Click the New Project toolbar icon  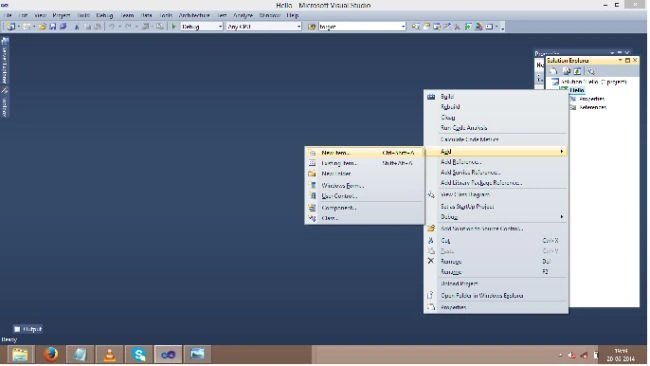(11, 27)
